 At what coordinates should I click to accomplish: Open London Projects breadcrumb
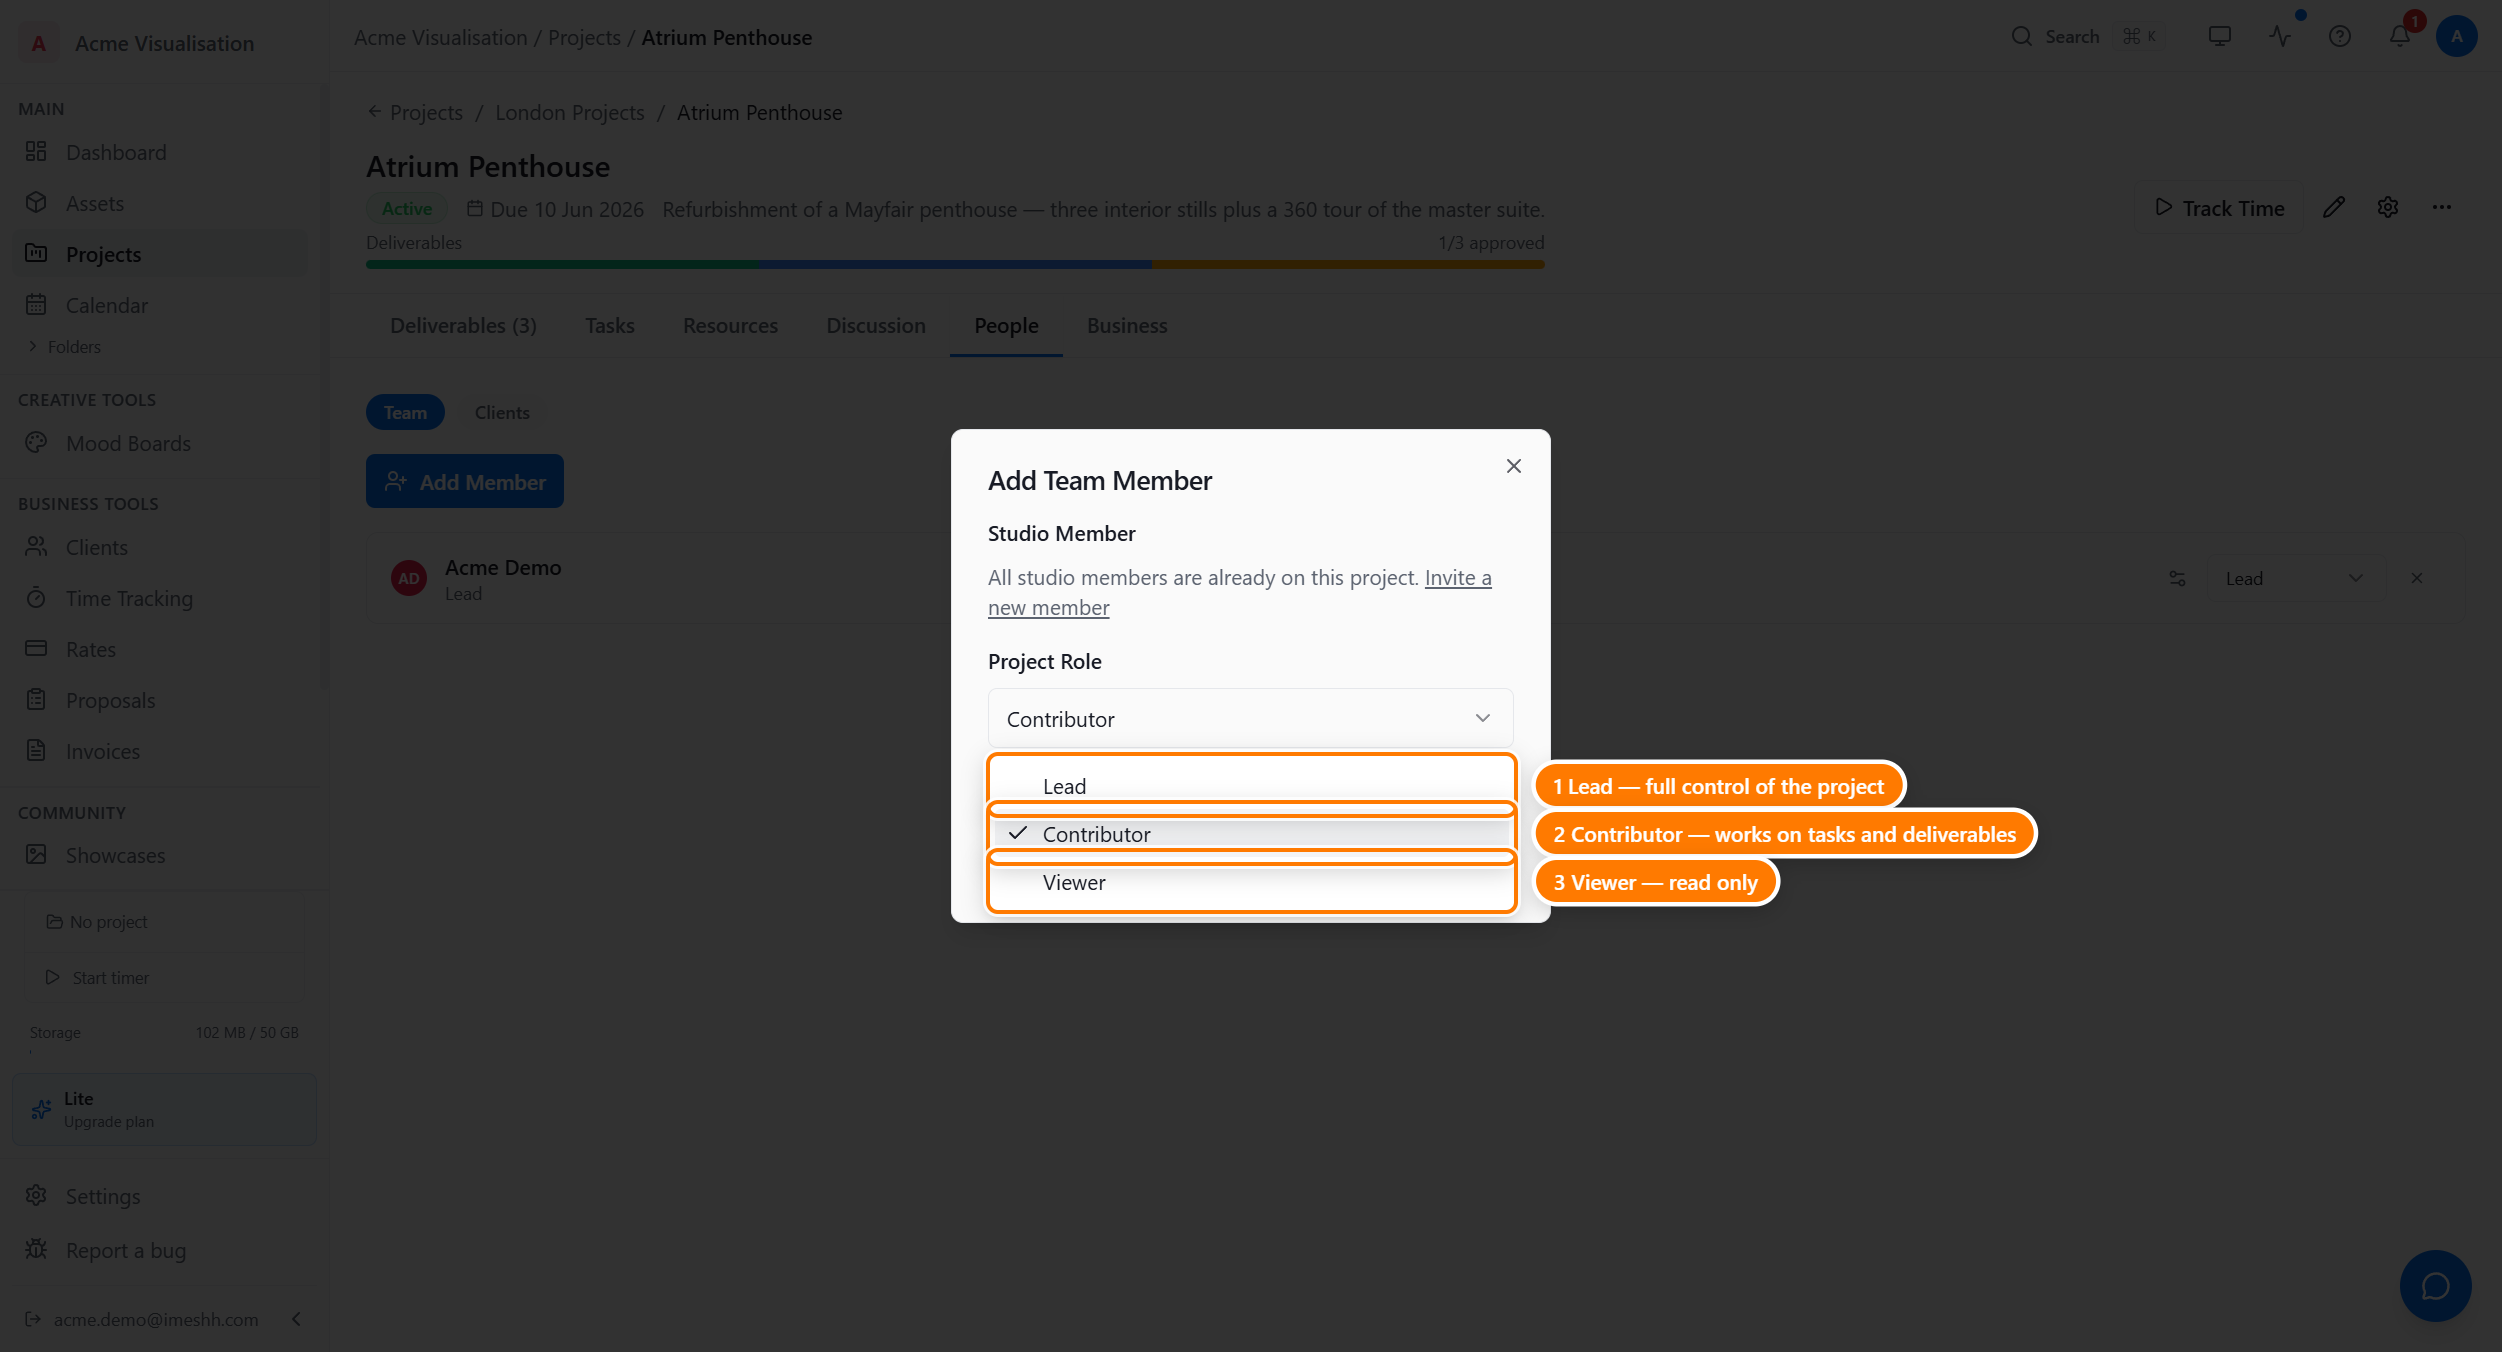(569, 112)
